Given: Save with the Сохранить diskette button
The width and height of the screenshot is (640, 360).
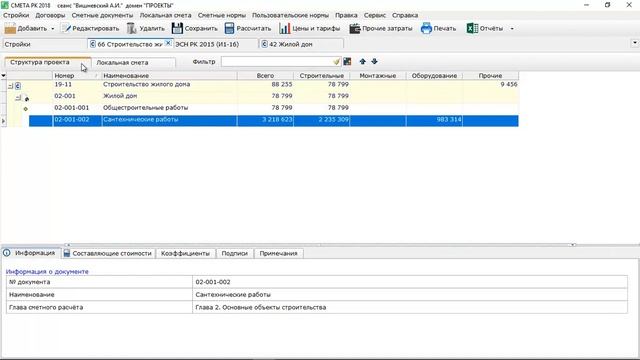Looking at the screenshot, I should [x=195, y=29].
